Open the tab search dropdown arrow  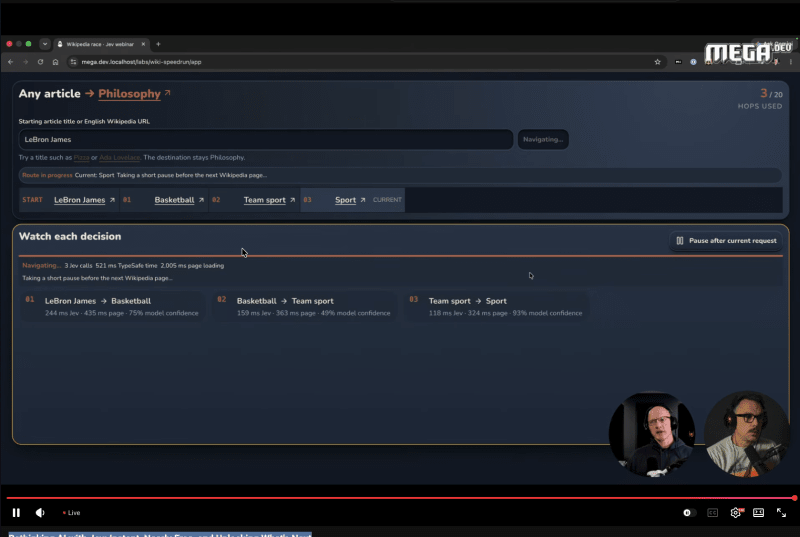45,44
